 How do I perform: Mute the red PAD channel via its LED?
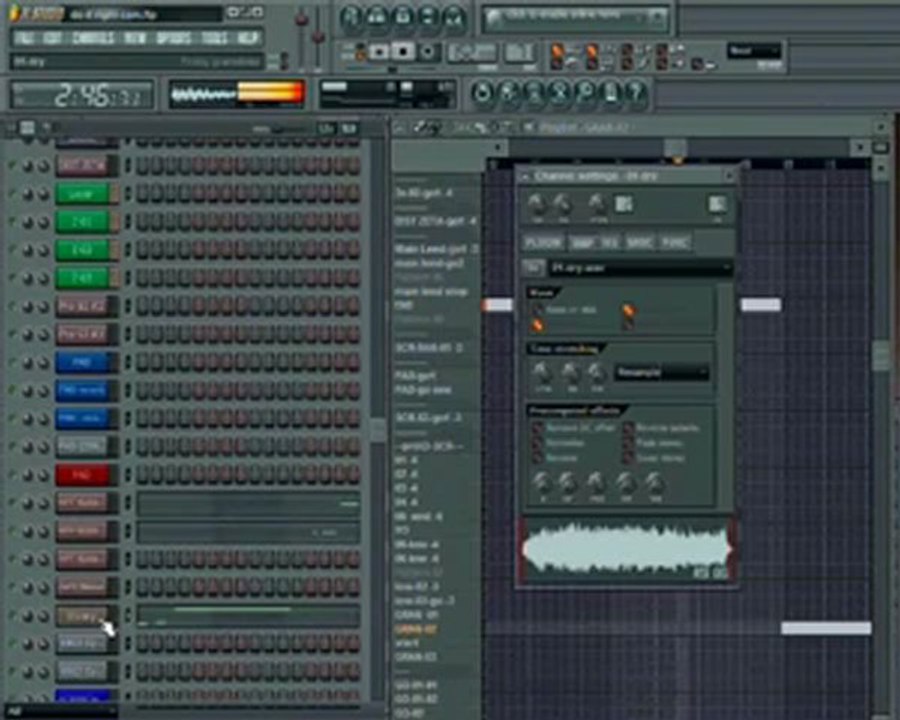pos(11,474)
